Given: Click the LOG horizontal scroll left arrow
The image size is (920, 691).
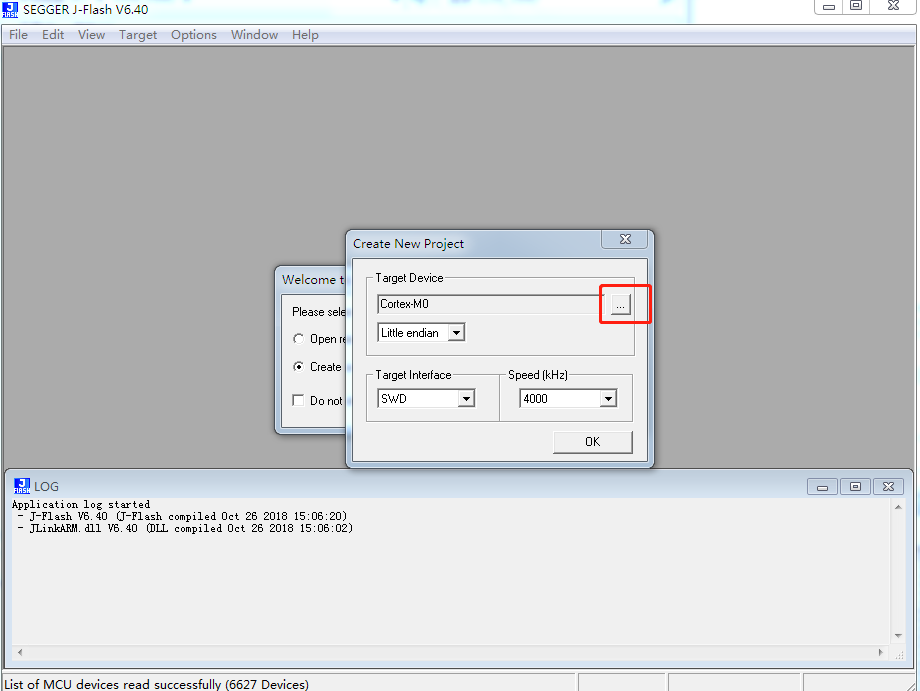Looking at the screenshot, I should coord(20,652).
